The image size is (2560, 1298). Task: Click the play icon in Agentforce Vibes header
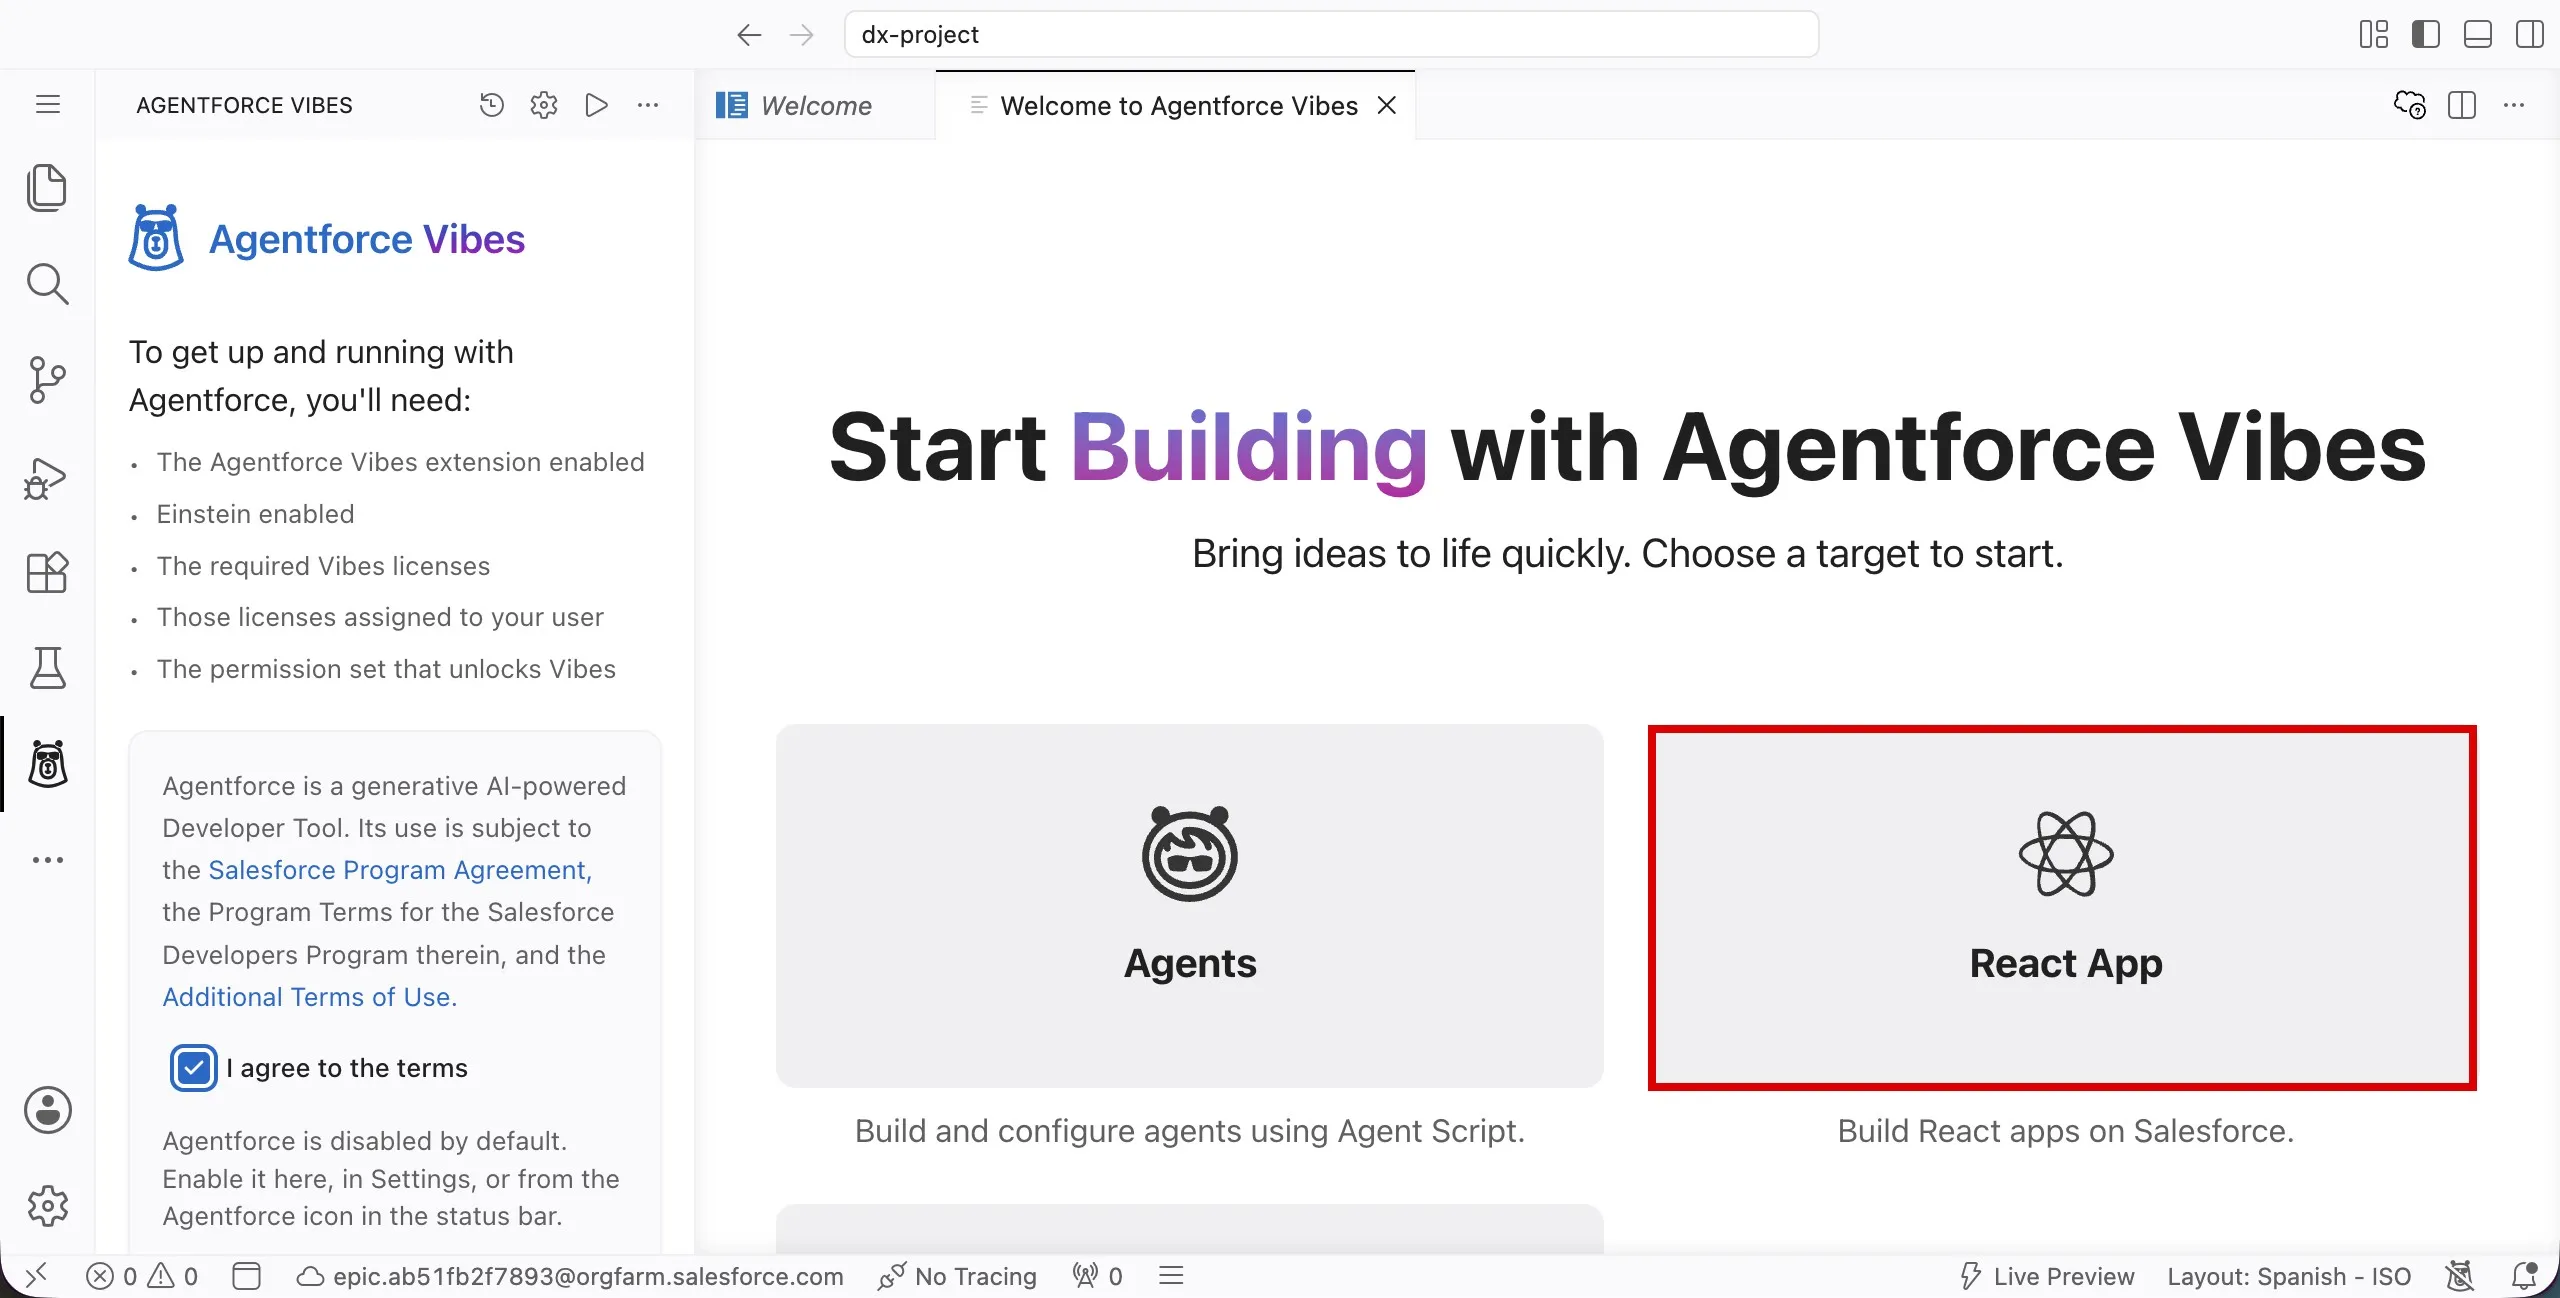pyautogui.click(x=597, y=105)
